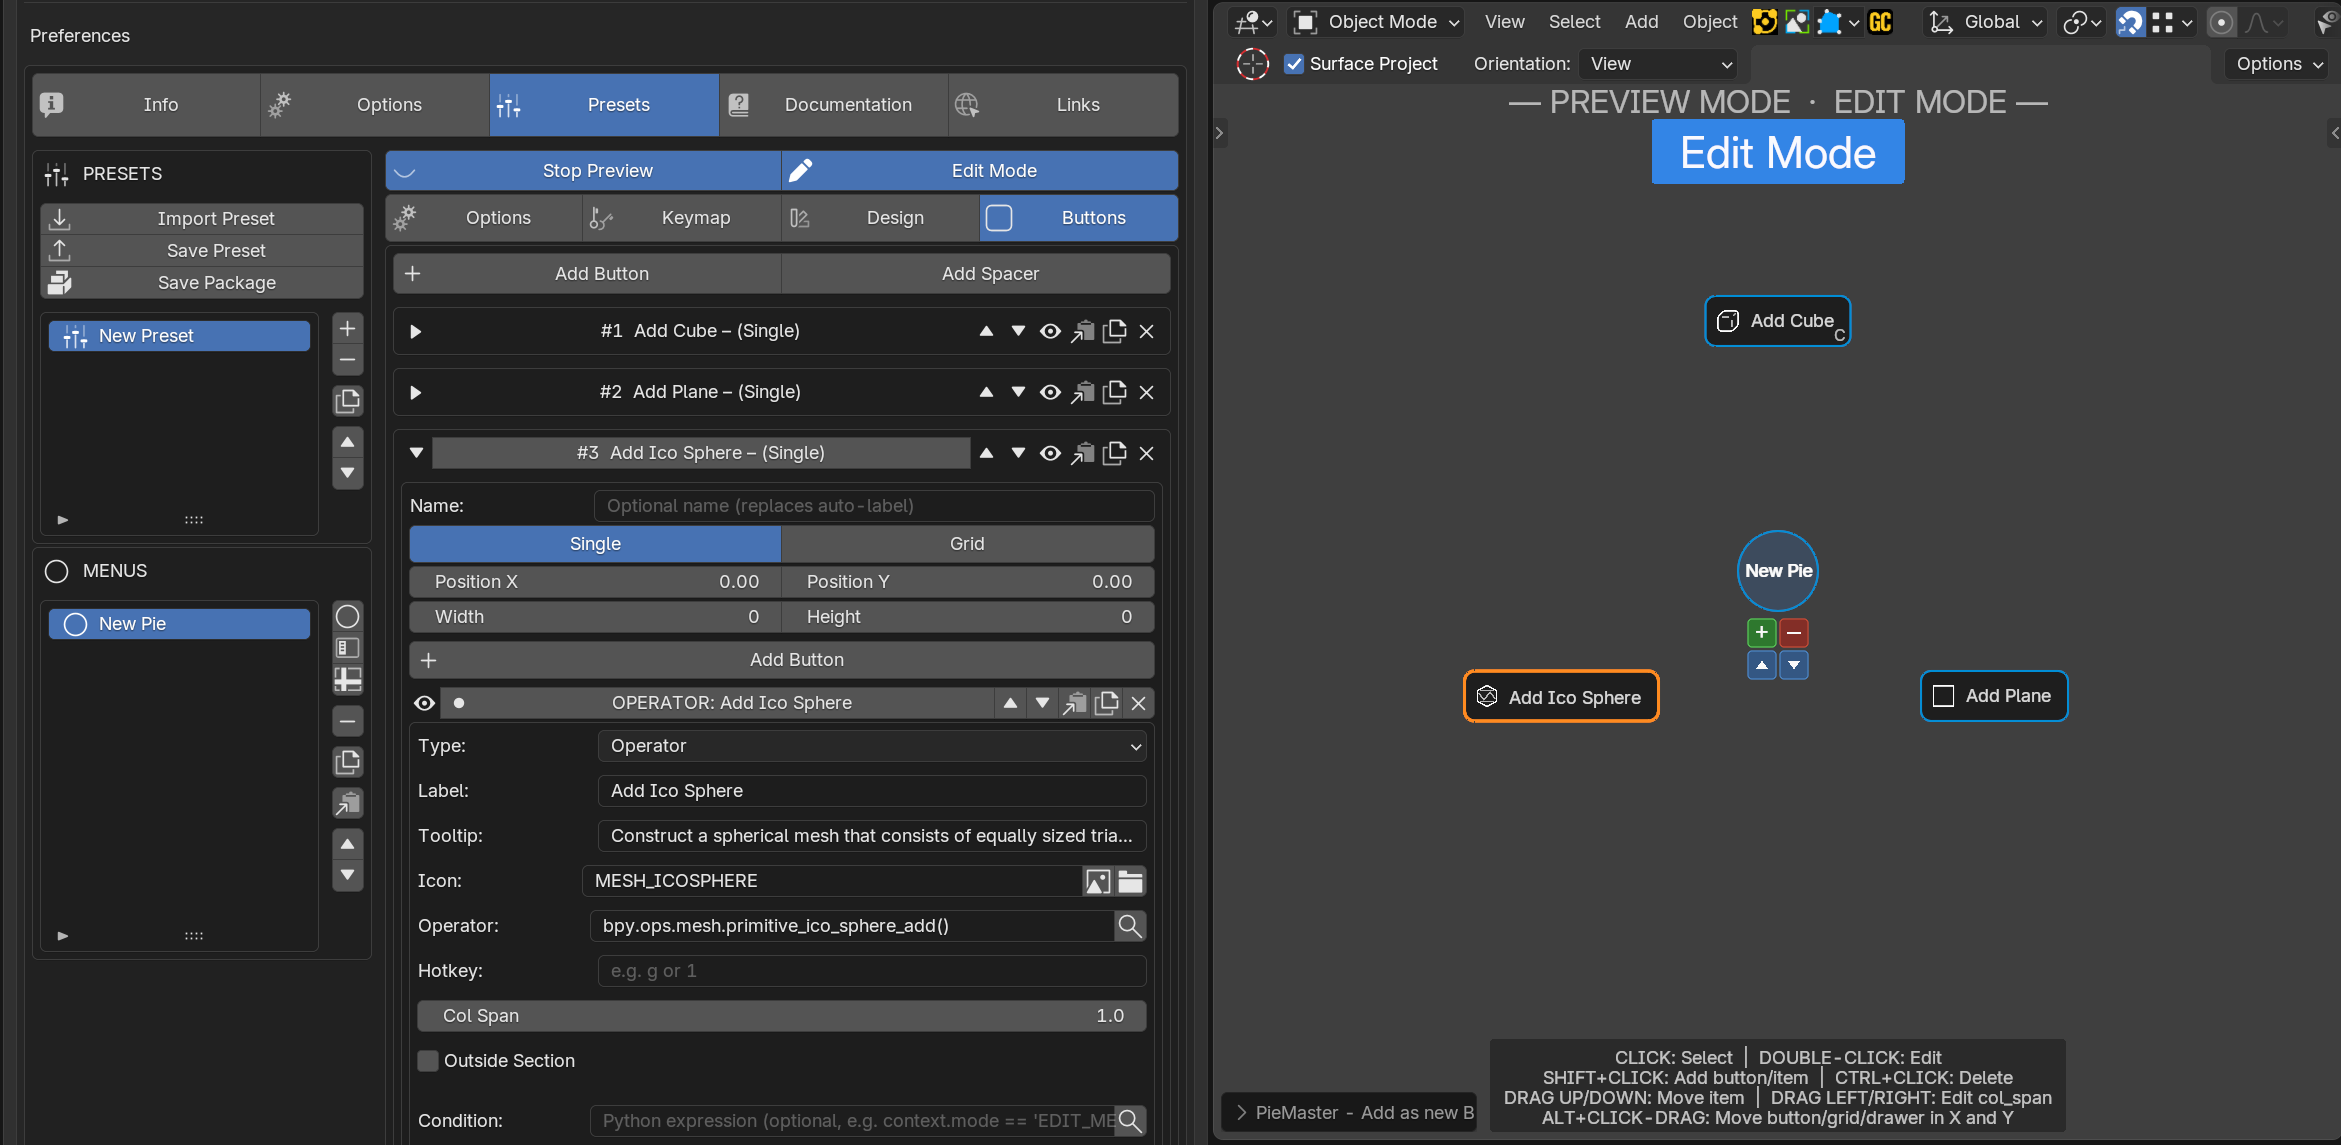Click the Edit Mode pencil button
2341x1145 pixels.
click(979, 171)
